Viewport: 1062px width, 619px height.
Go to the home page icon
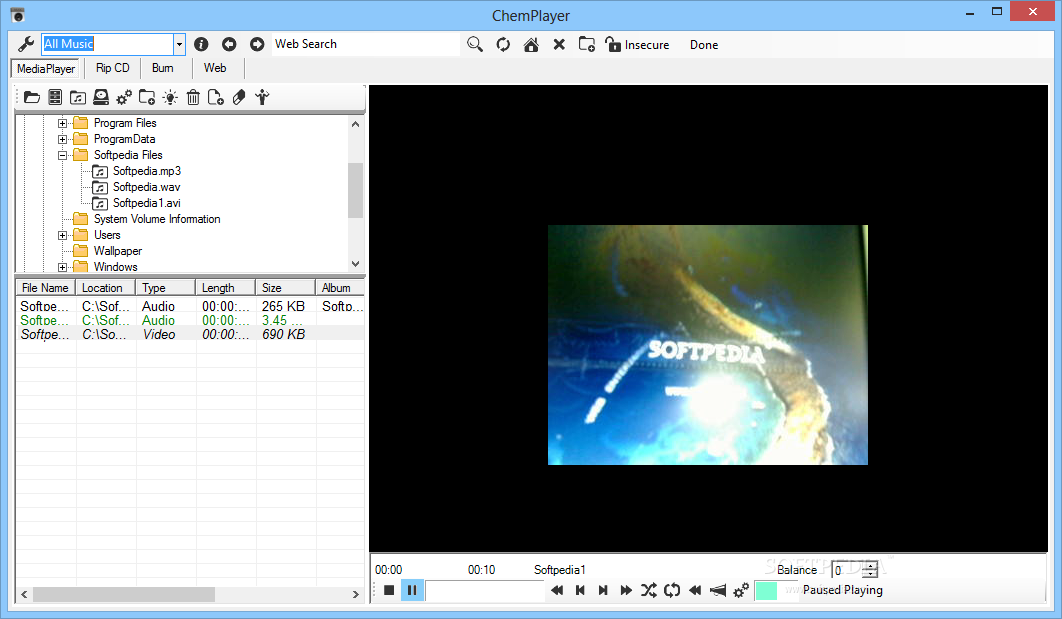[x=531, y=45]
